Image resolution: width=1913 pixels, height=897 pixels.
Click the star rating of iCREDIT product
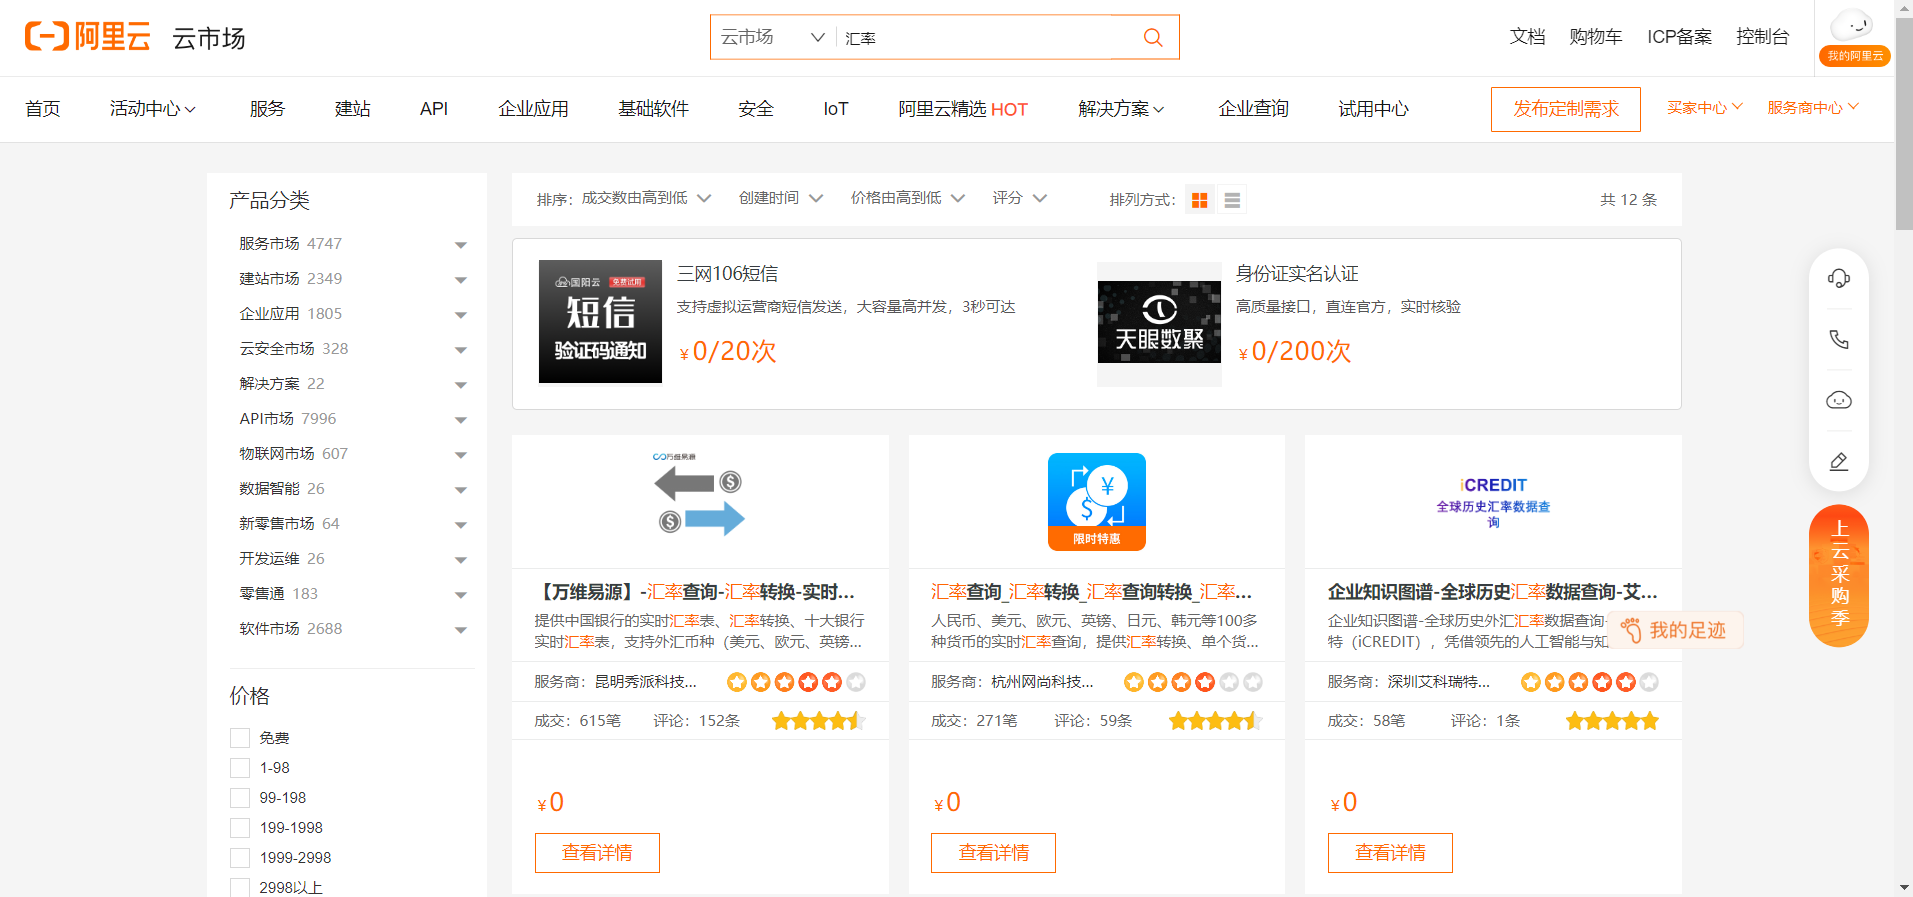[1612, 721]
